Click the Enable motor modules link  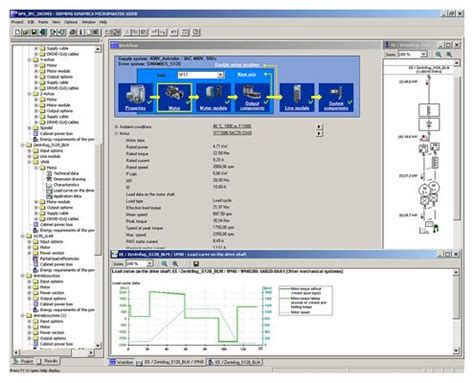pyautogui.click(x=237, y=65)
